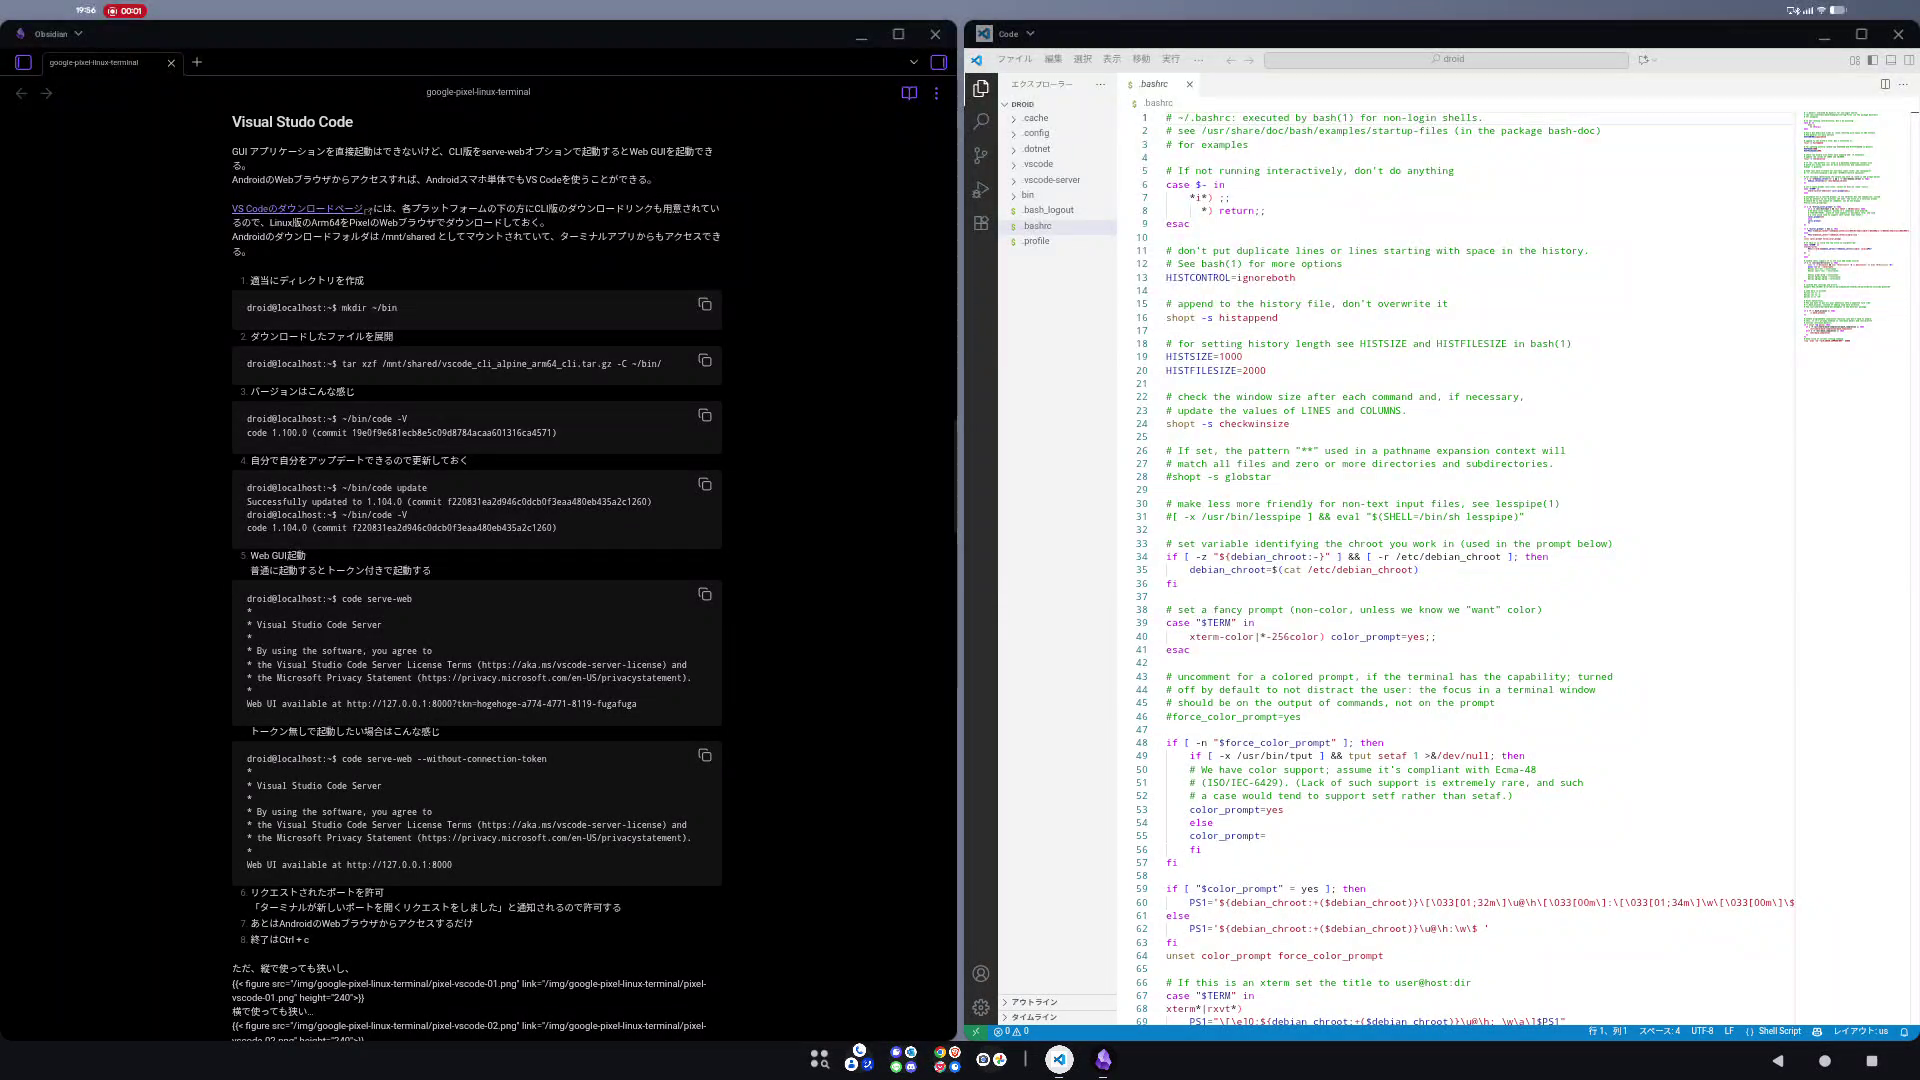1920x1080 pixels.
Task: Open Manage gear in VS Code
Action: point(981,1007)
